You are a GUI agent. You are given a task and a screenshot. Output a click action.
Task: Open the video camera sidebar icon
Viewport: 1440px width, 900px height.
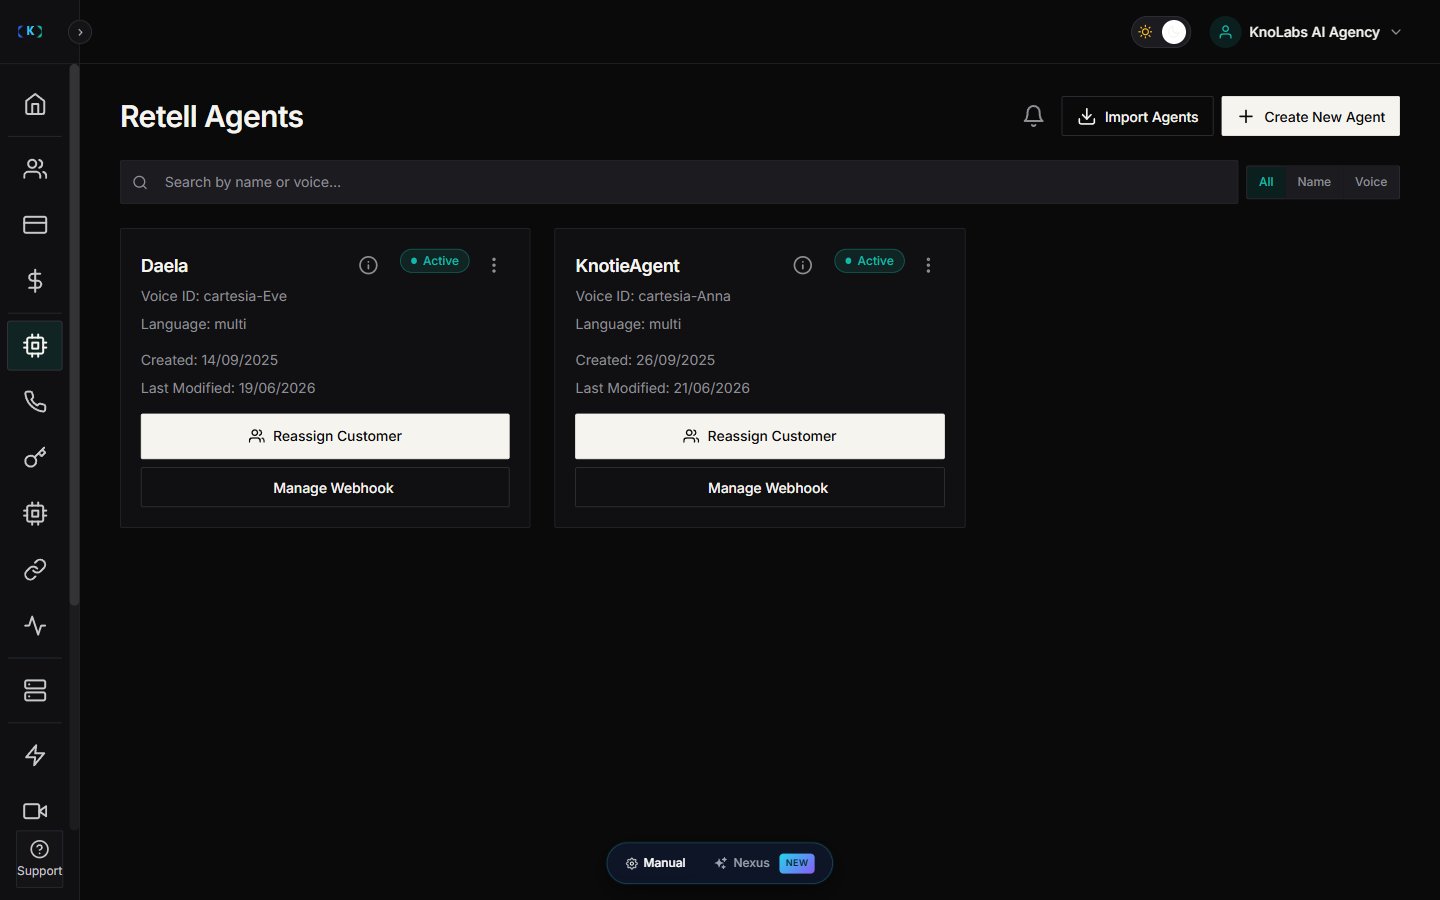click(35, 811)
